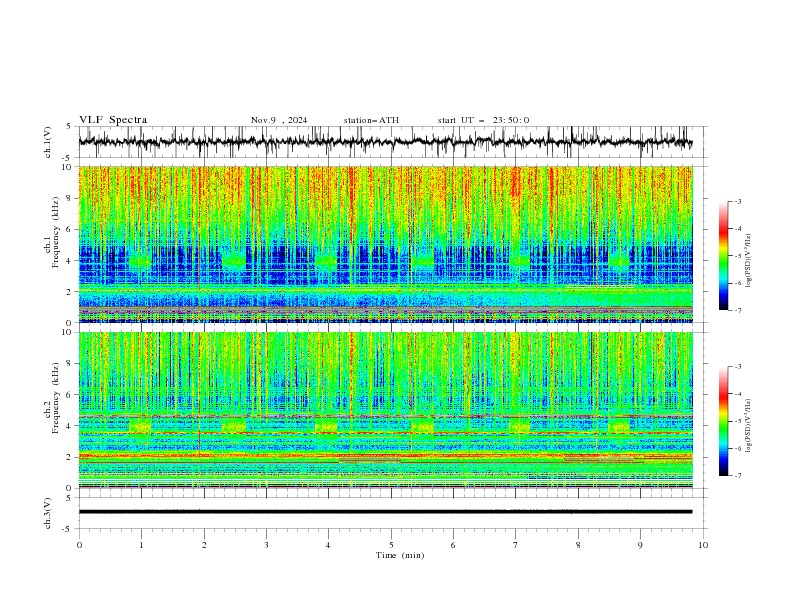This screenshot has width=792, height=612.
Task: Click time axis tick label '7'
Action: click(x=515, y=545)
